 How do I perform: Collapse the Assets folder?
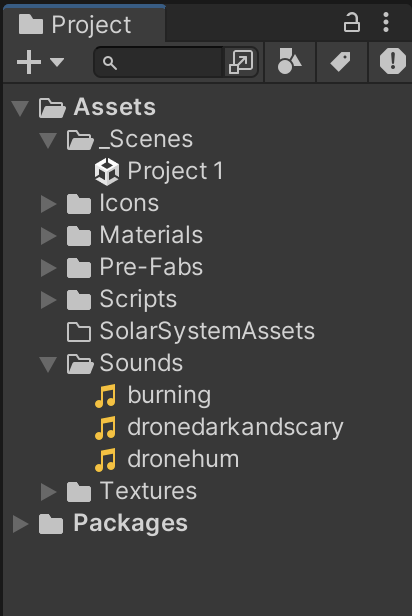pos(20,108)
